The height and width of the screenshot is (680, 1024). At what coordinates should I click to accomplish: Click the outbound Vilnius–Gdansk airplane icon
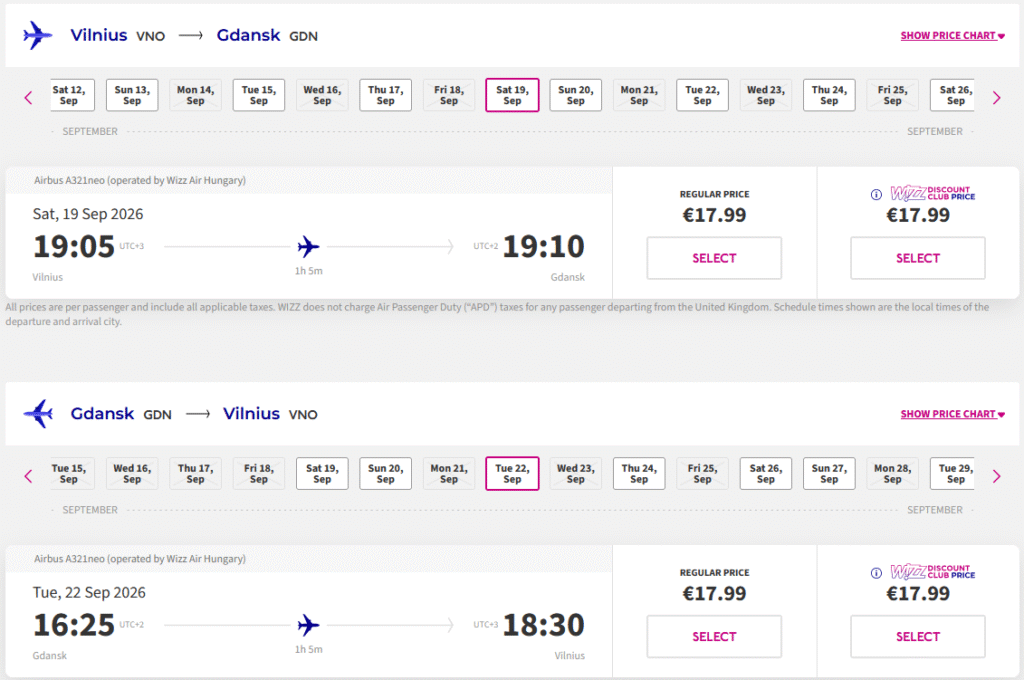(37, 35)
